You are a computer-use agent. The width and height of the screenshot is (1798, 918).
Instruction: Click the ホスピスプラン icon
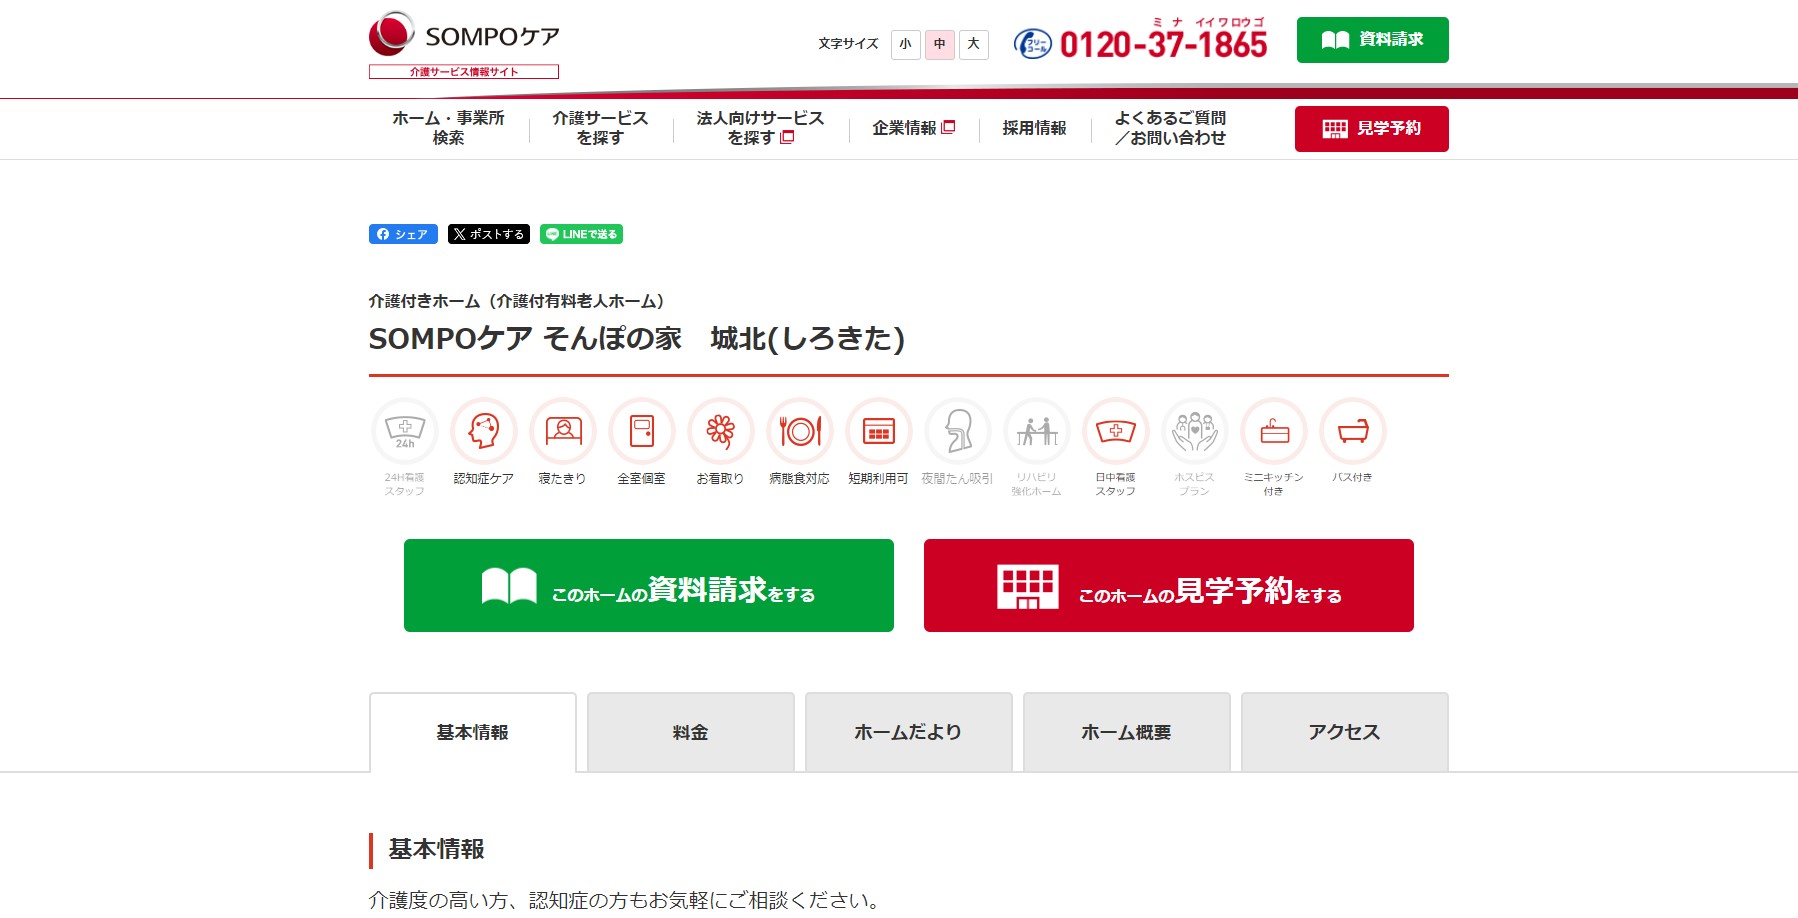(1194, 434)
